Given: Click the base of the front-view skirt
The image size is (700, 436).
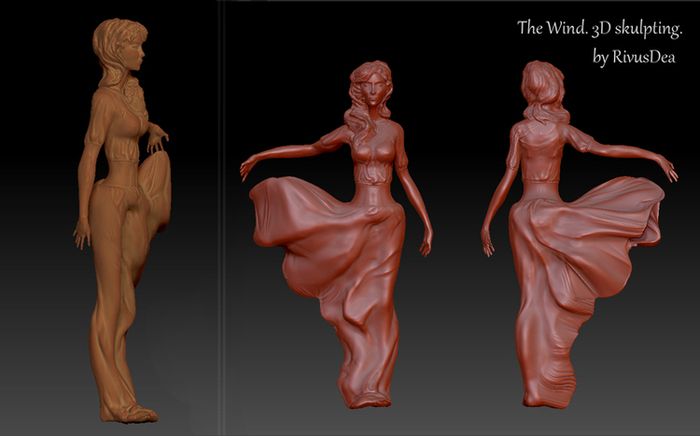Looking at the screenshot, I should coord(372,396).
